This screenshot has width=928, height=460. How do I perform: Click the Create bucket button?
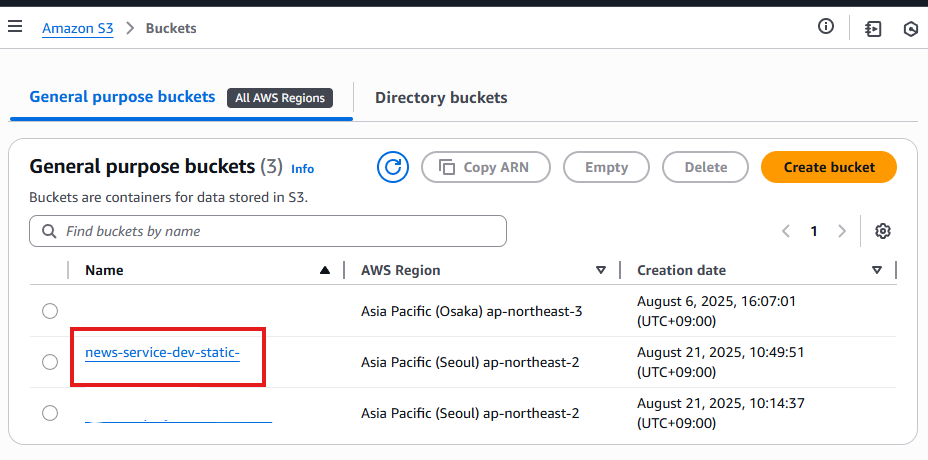(829, 167)
